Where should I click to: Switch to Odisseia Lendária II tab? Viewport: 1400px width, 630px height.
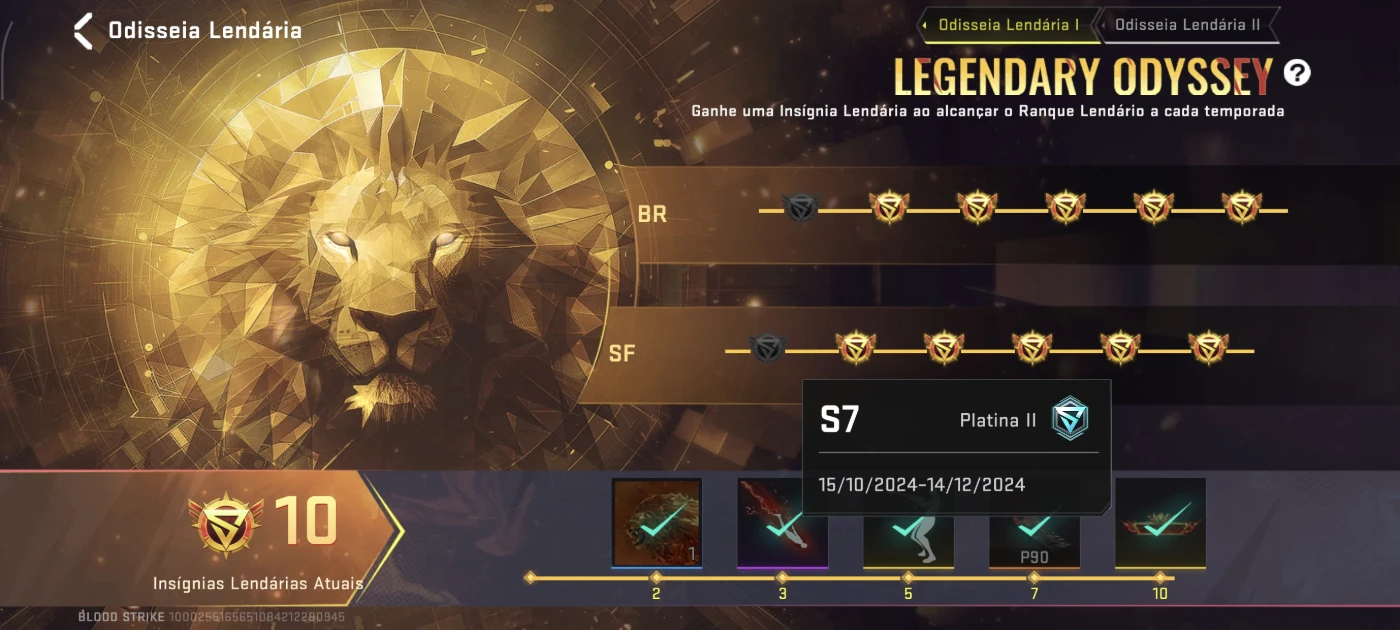point(1187,25)
